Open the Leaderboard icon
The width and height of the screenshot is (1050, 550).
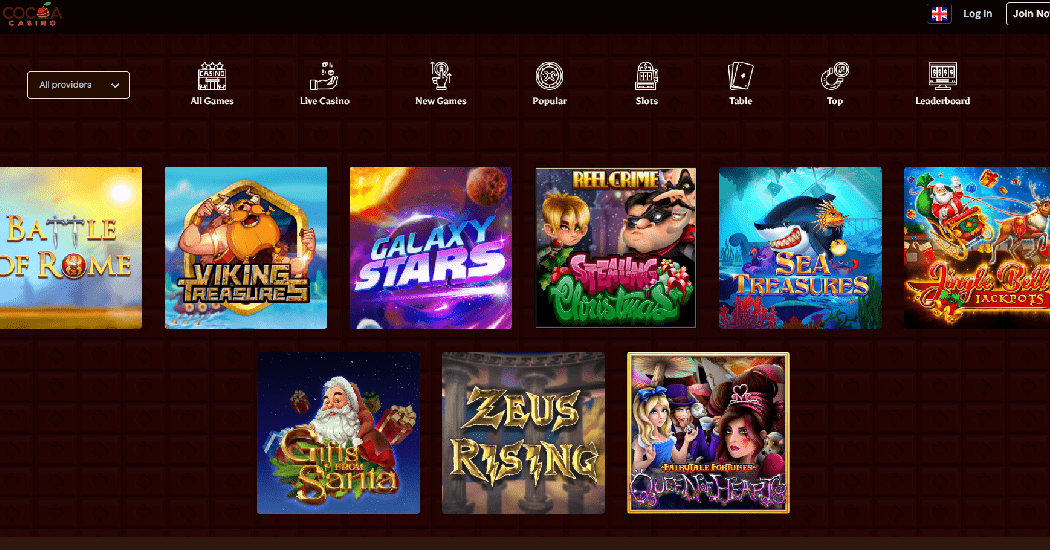[x=942, y=76]
